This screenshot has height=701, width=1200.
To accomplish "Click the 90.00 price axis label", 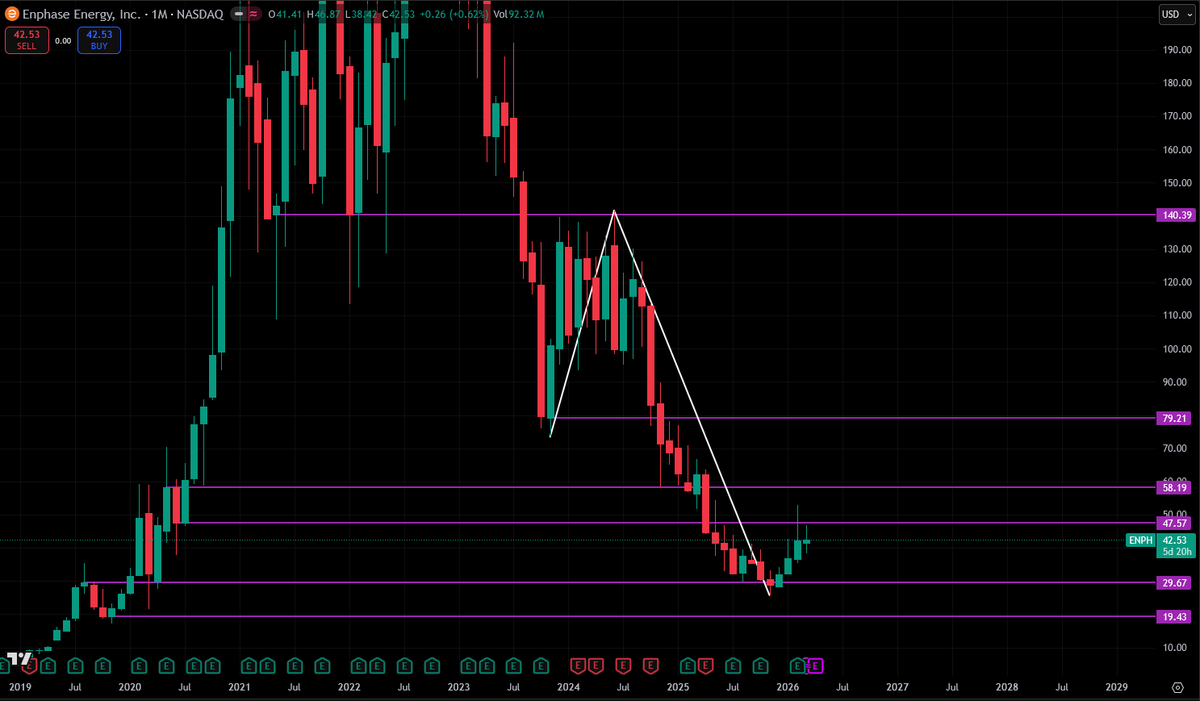I will pos(1175,382).
